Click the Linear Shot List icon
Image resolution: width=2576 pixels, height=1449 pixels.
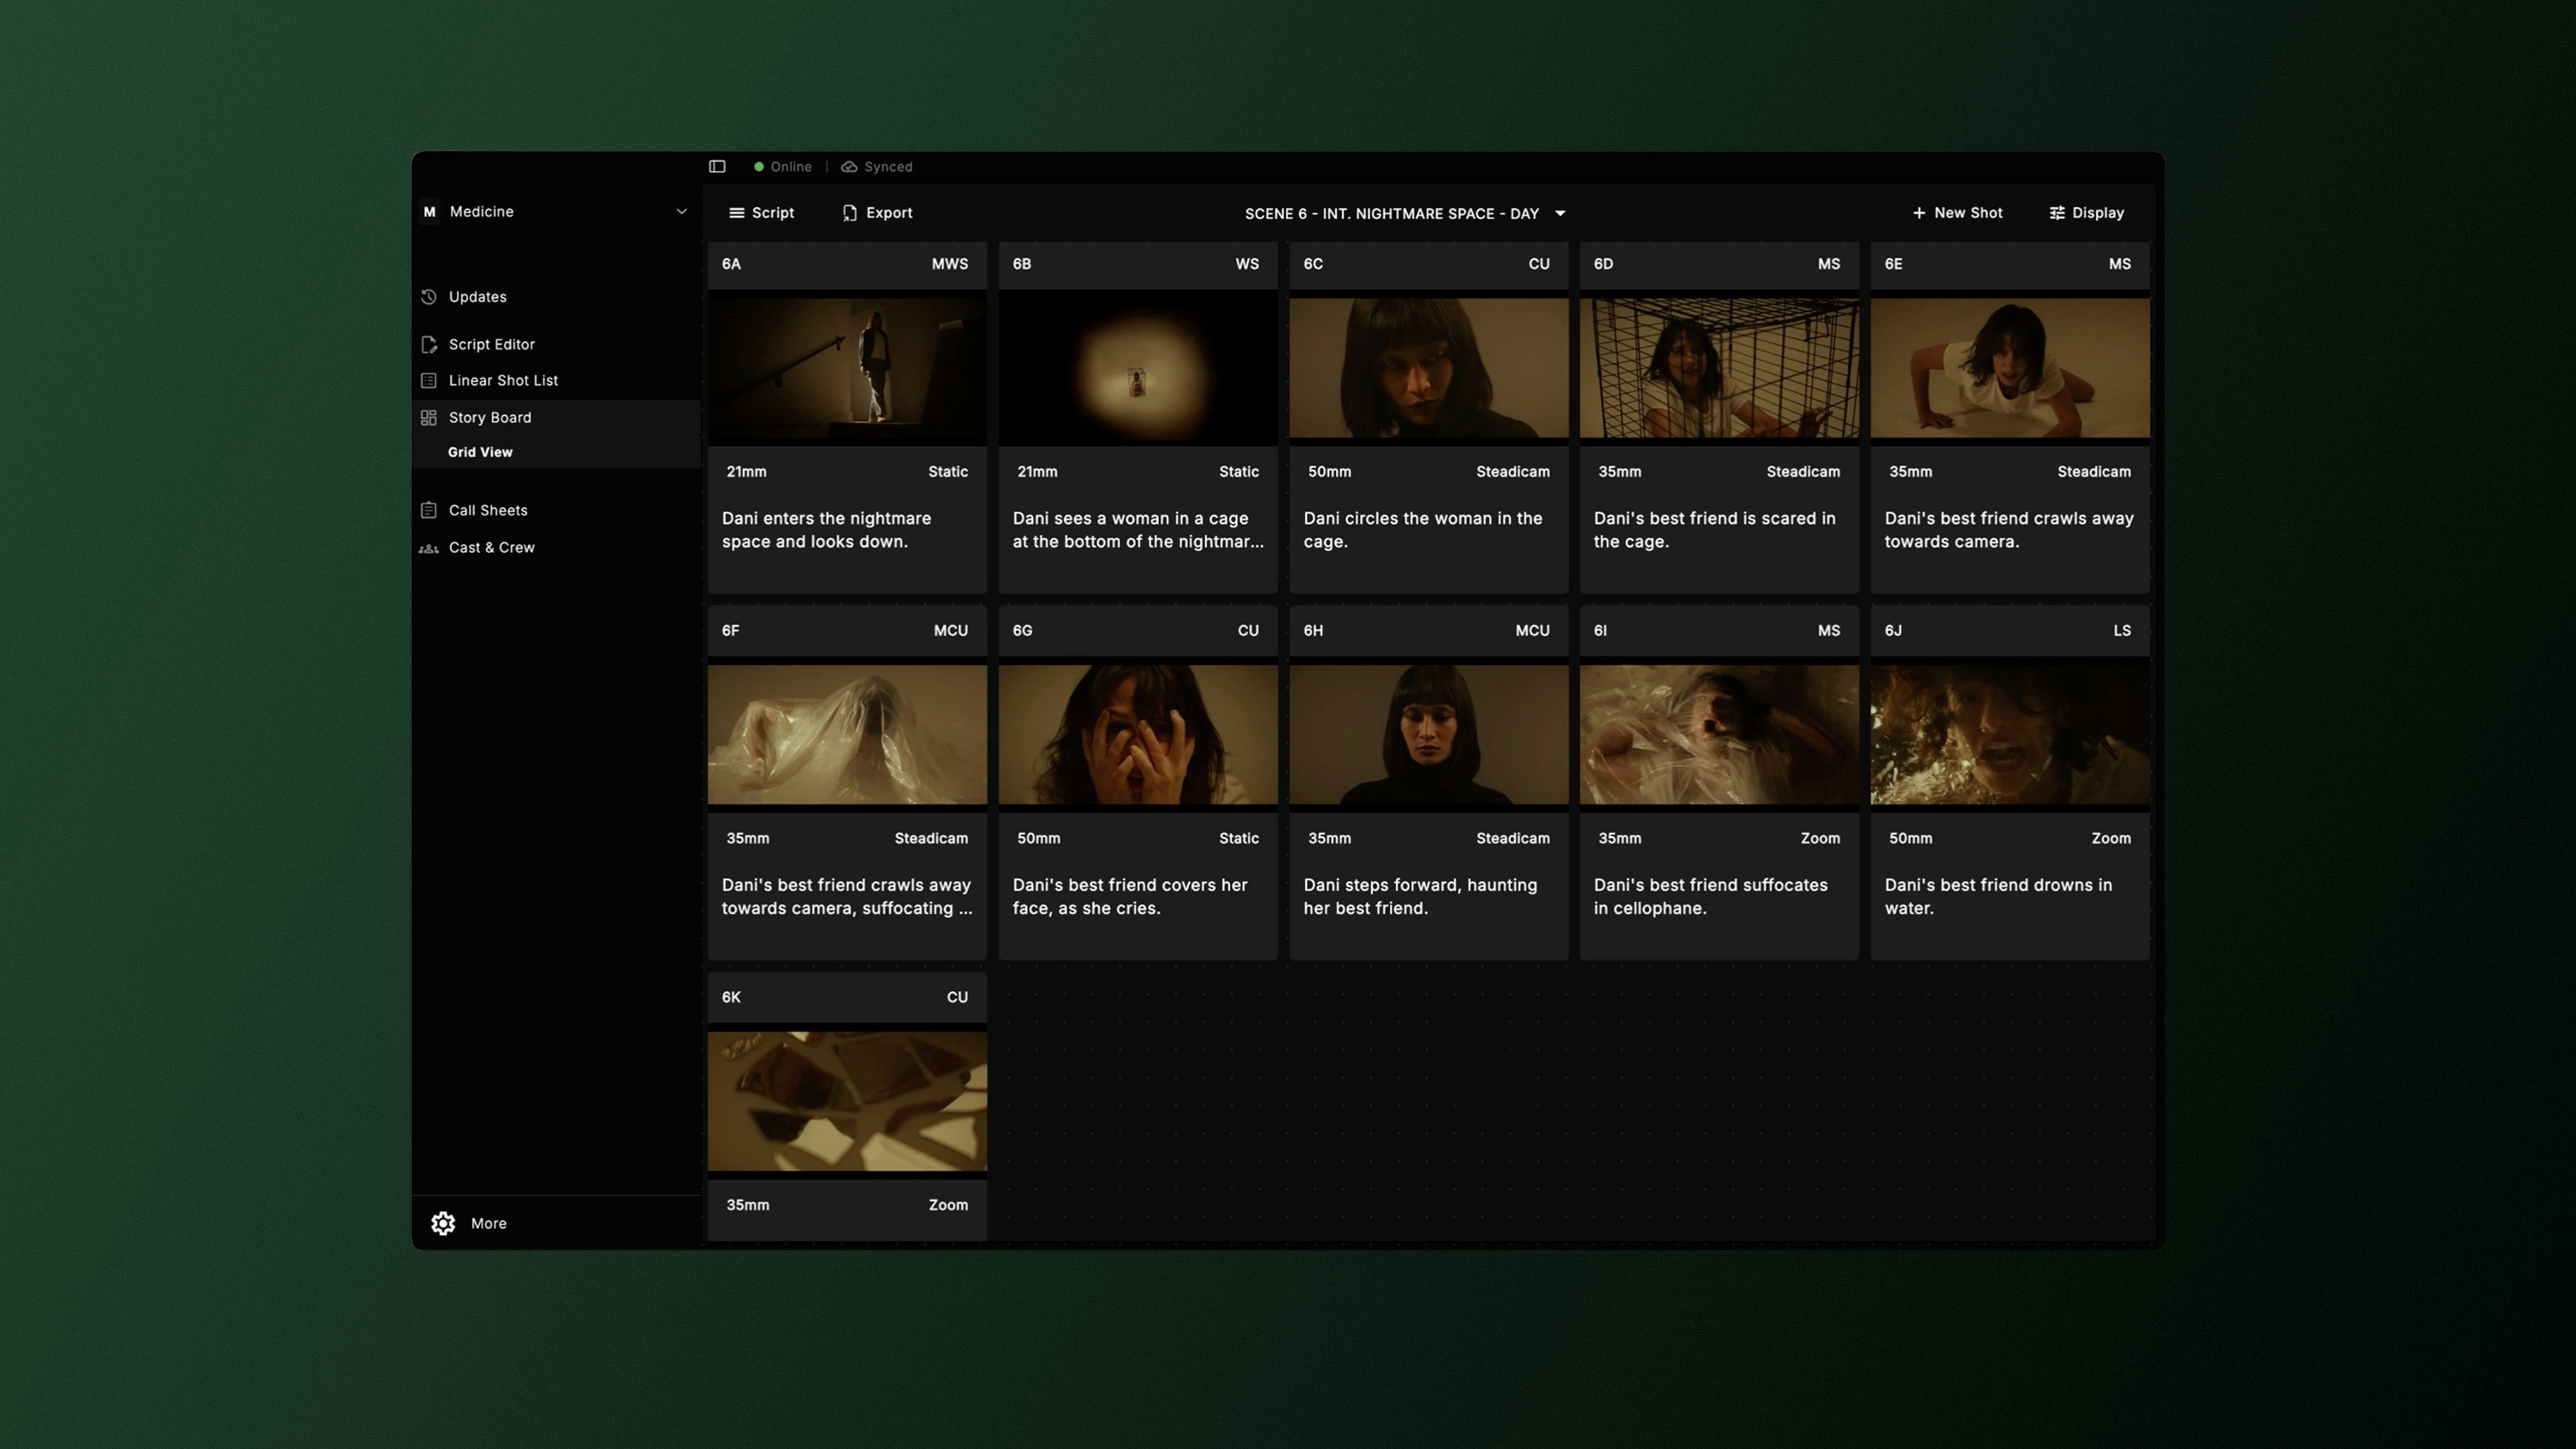point(429,381)
